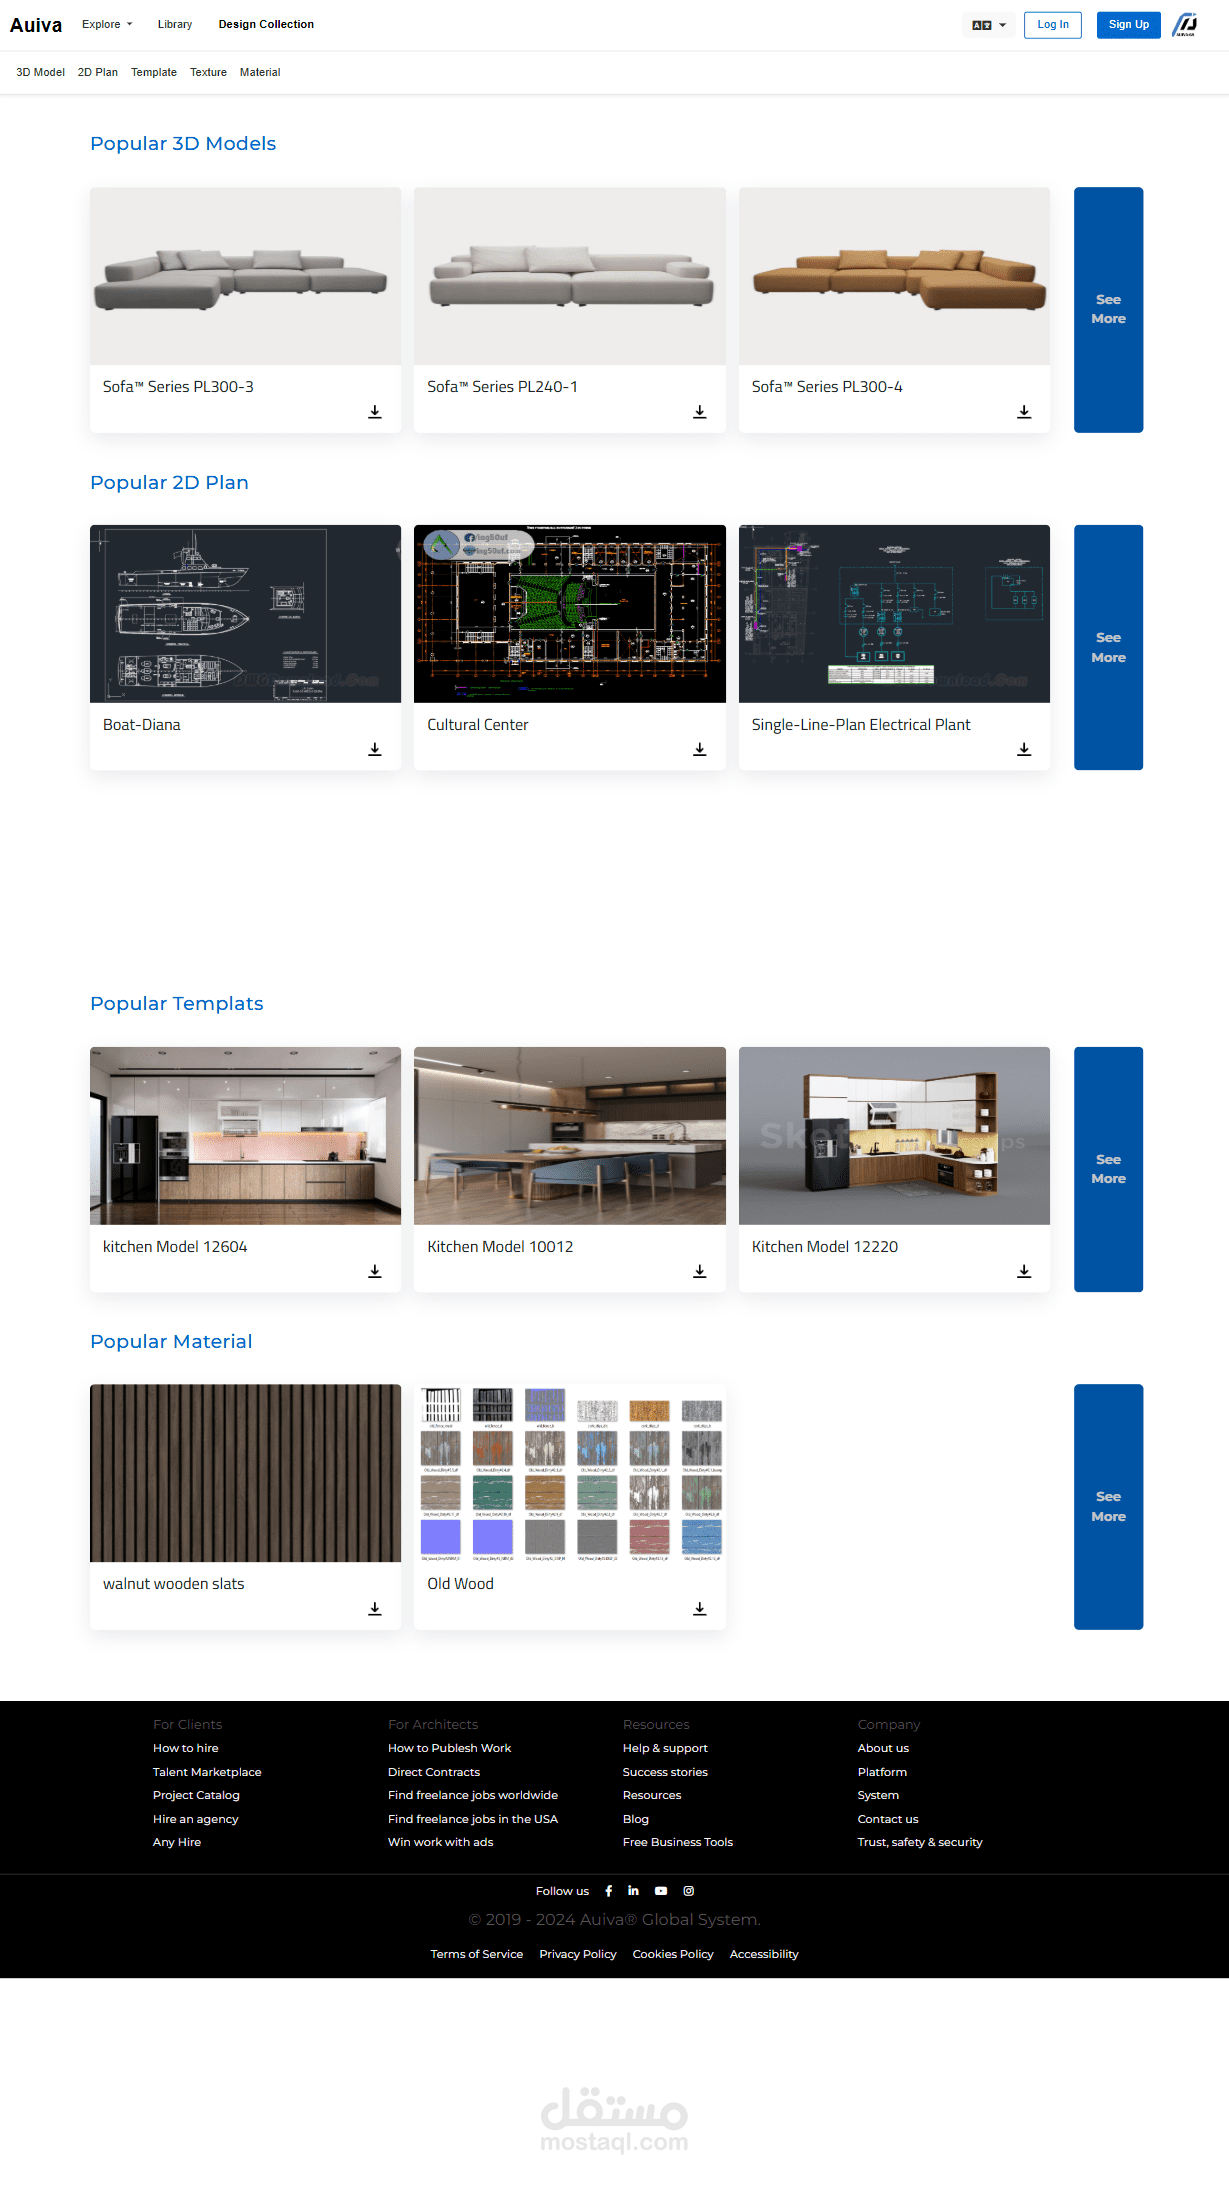The width and height of the screenshot is (1229, 2199).
Task: Open Help & support link
Action: coord(665,1748)
